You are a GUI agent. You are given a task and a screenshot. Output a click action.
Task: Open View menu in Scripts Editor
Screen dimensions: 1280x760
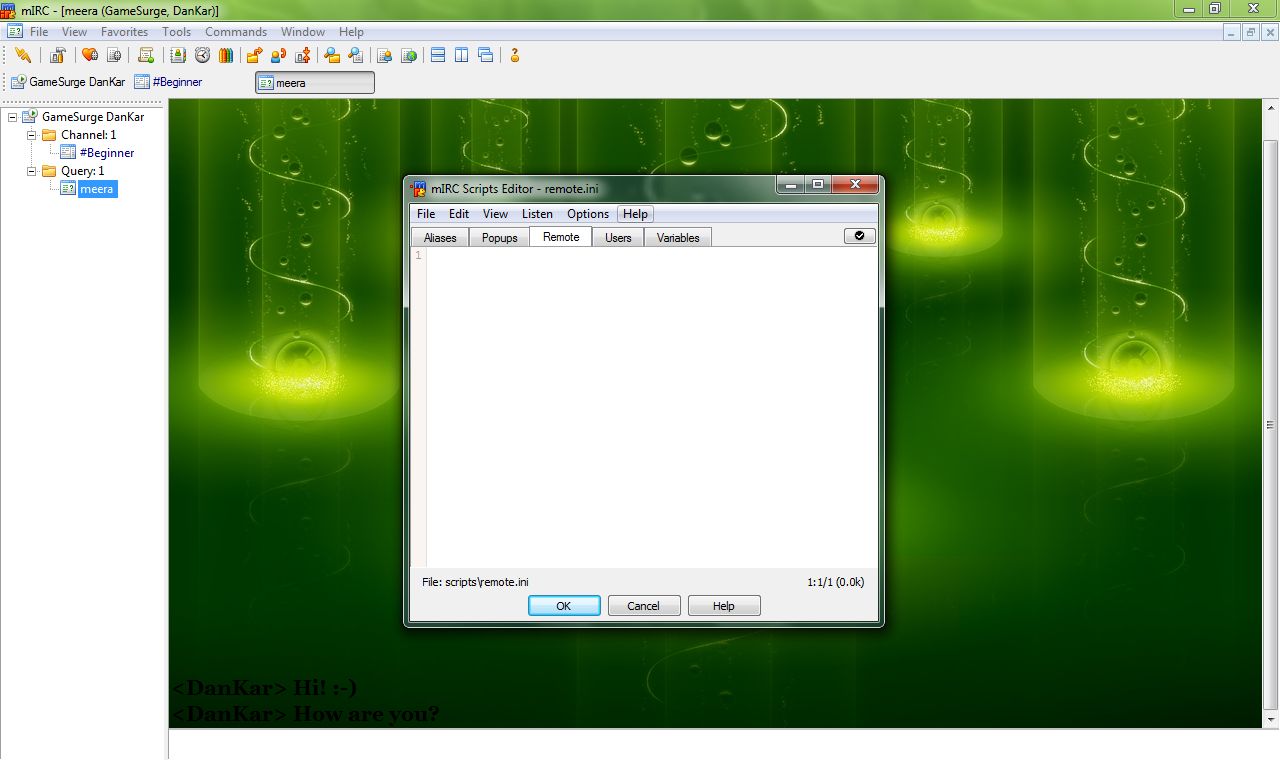[x=495, y=214]
